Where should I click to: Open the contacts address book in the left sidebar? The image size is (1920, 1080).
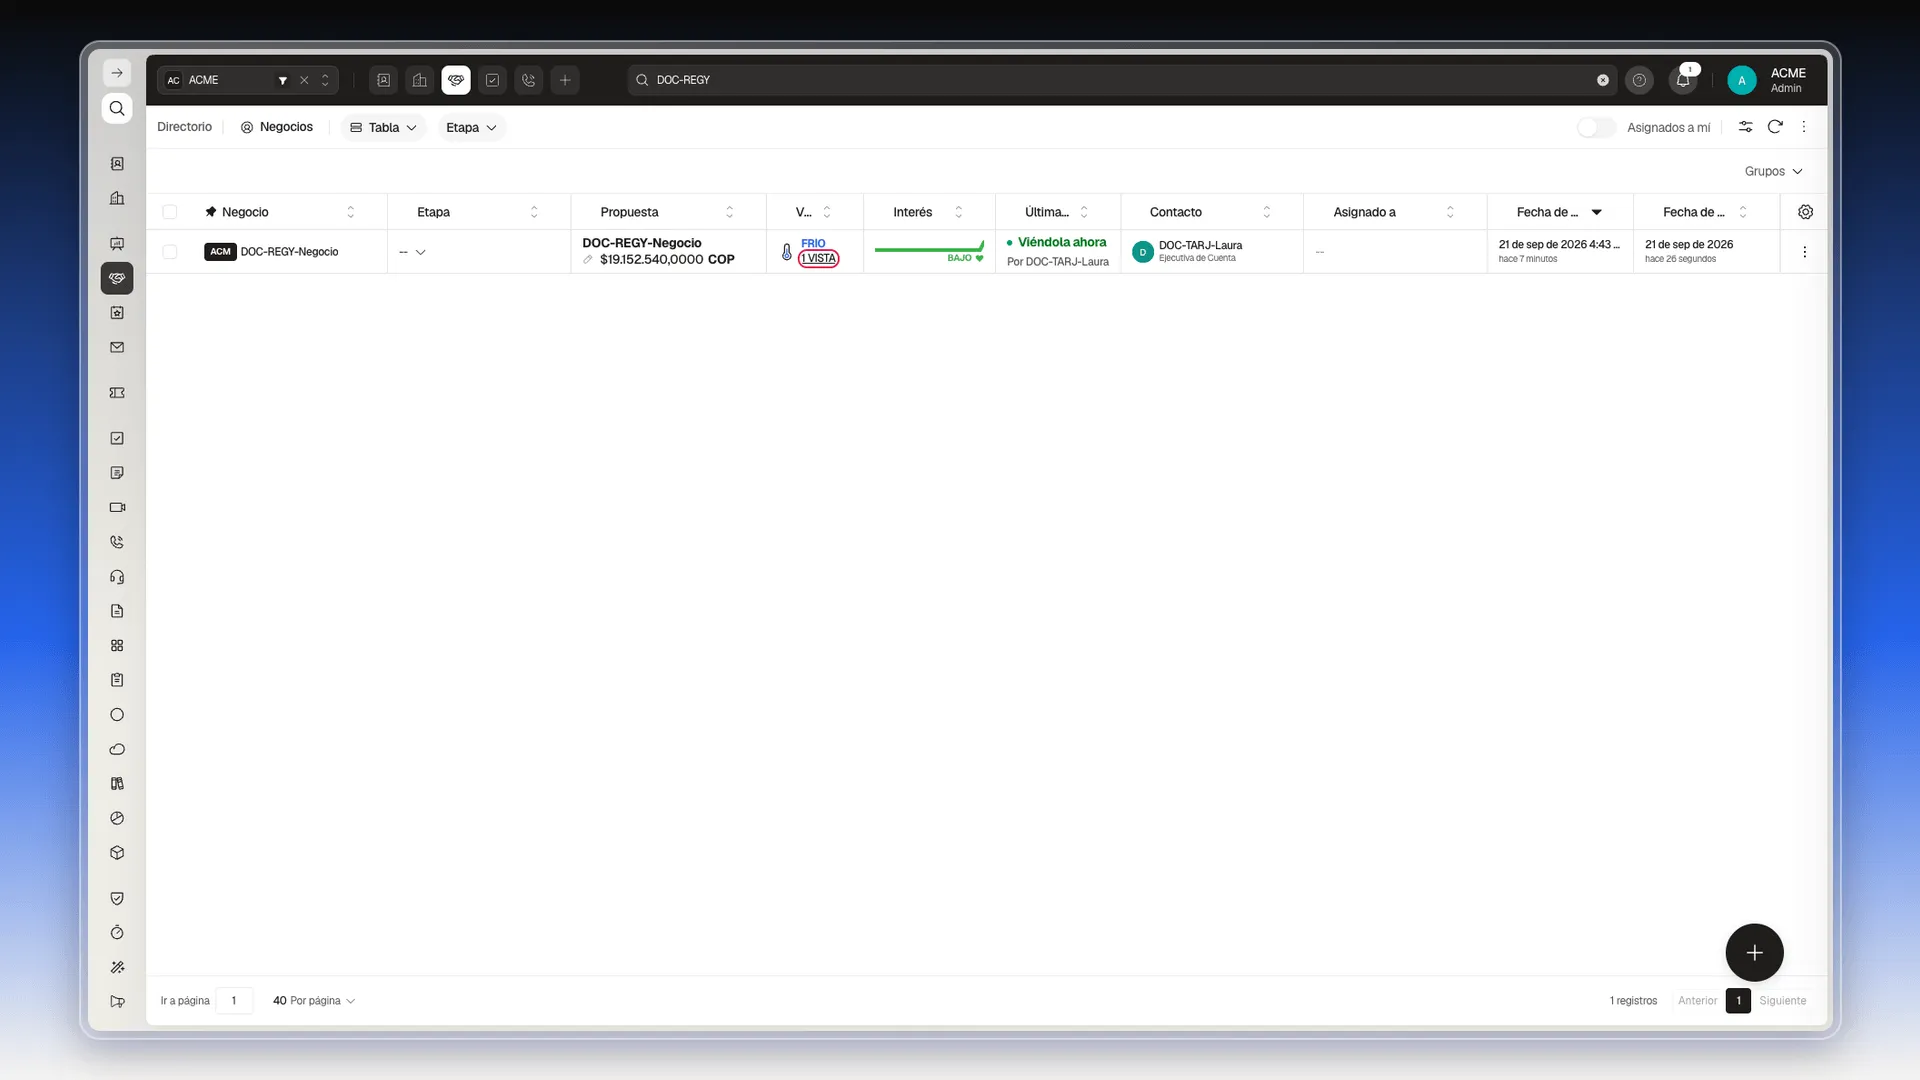(117, 164)
